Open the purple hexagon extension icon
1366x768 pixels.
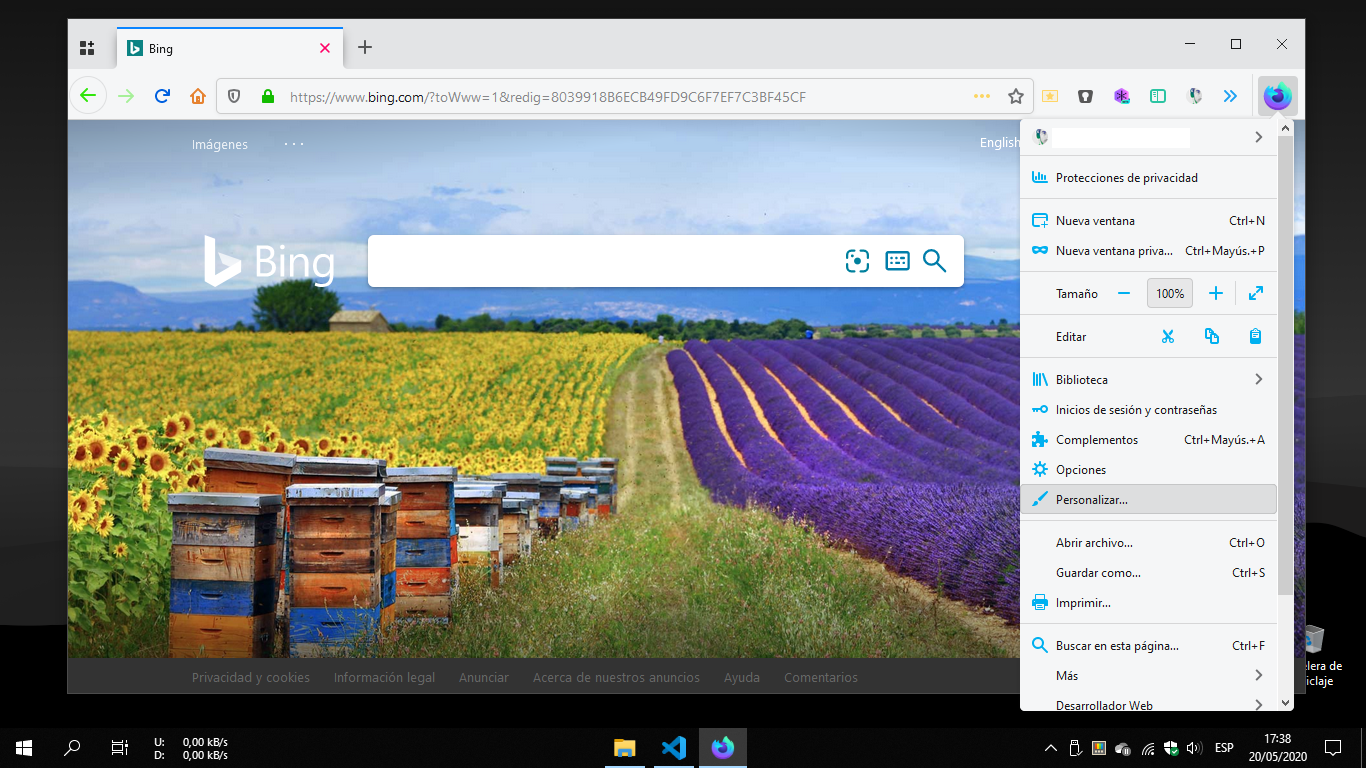click(1122, 96)
